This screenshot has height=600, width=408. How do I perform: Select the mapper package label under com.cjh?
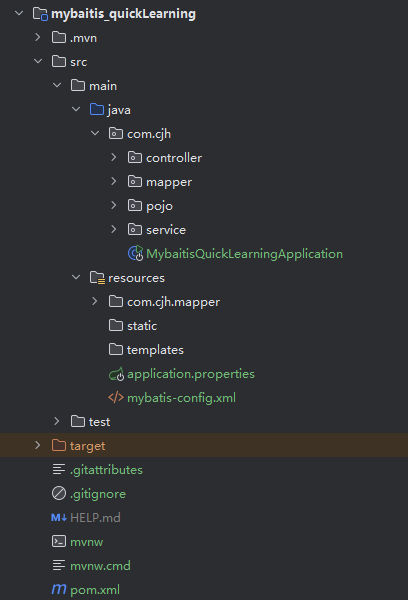click(x=169, y=183)
